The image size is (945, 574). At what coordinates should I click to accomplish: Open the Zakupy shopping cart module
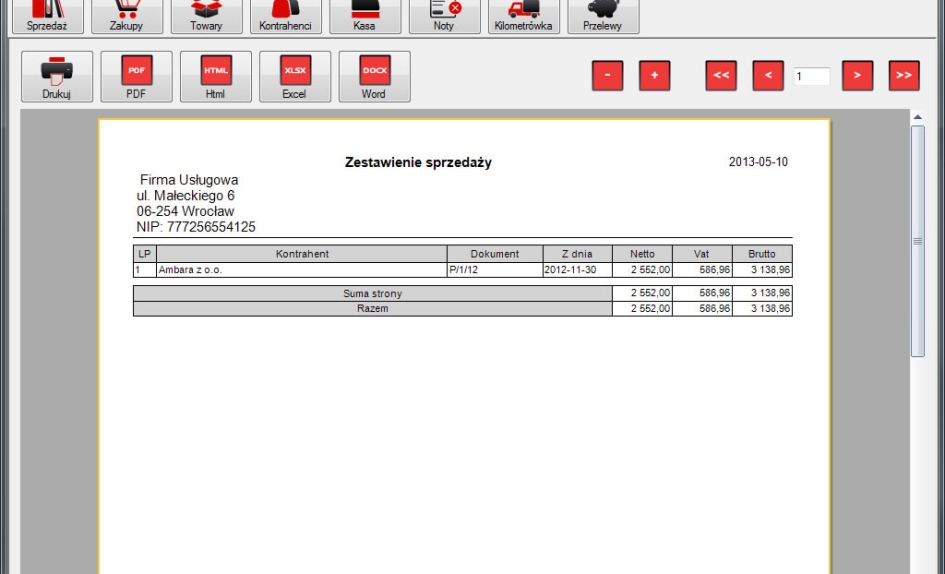[x=126, y=15]
